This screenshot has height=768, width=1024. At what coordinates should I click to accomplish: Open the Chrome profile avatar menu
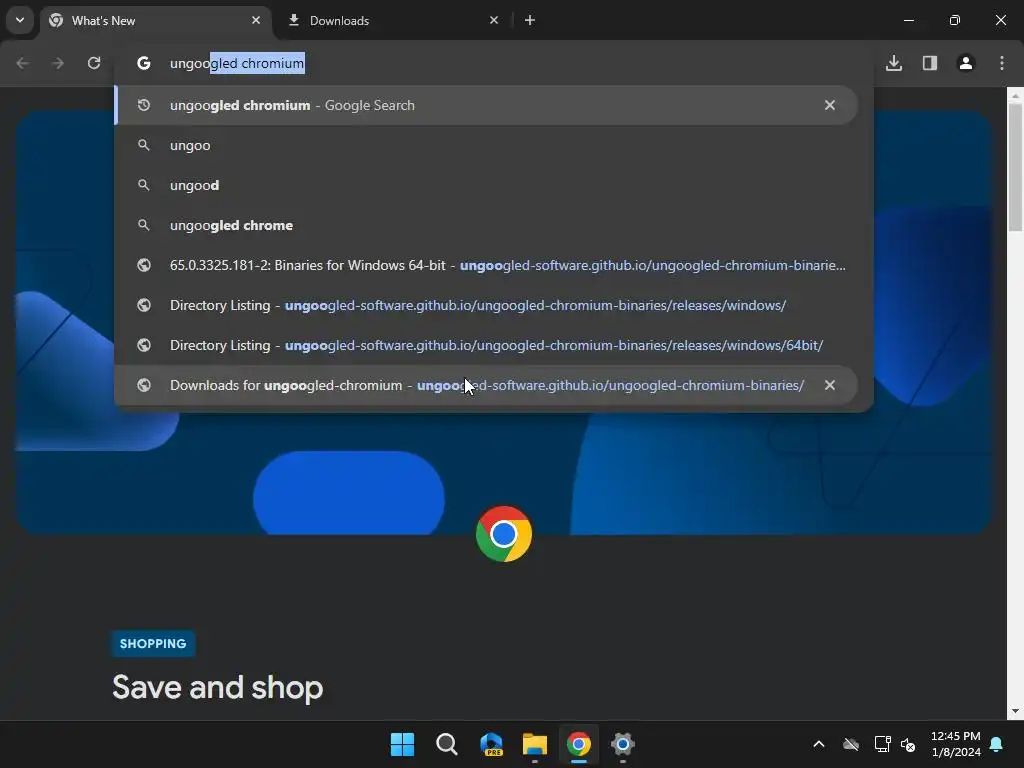coord(966,63)
